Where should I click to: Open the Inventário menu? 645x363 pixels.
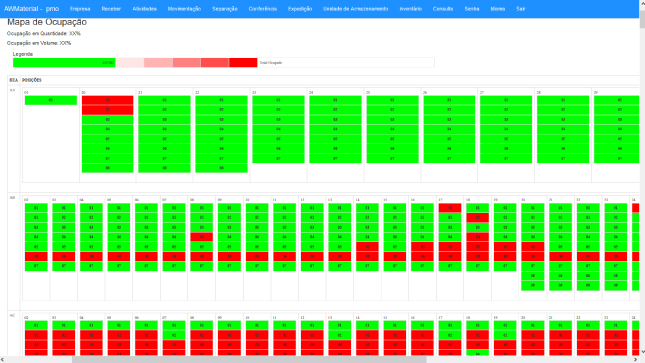tap(411, 9)
